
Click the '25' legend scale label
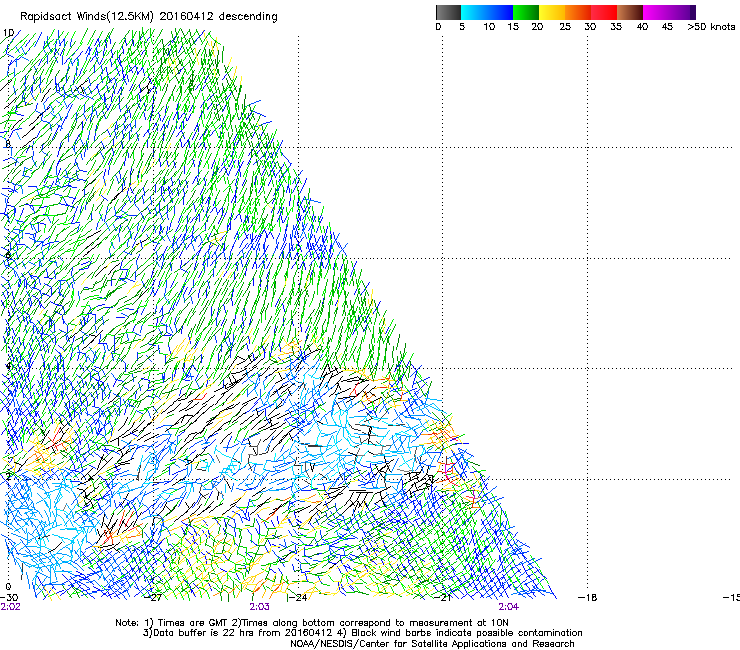pos(565,27)
